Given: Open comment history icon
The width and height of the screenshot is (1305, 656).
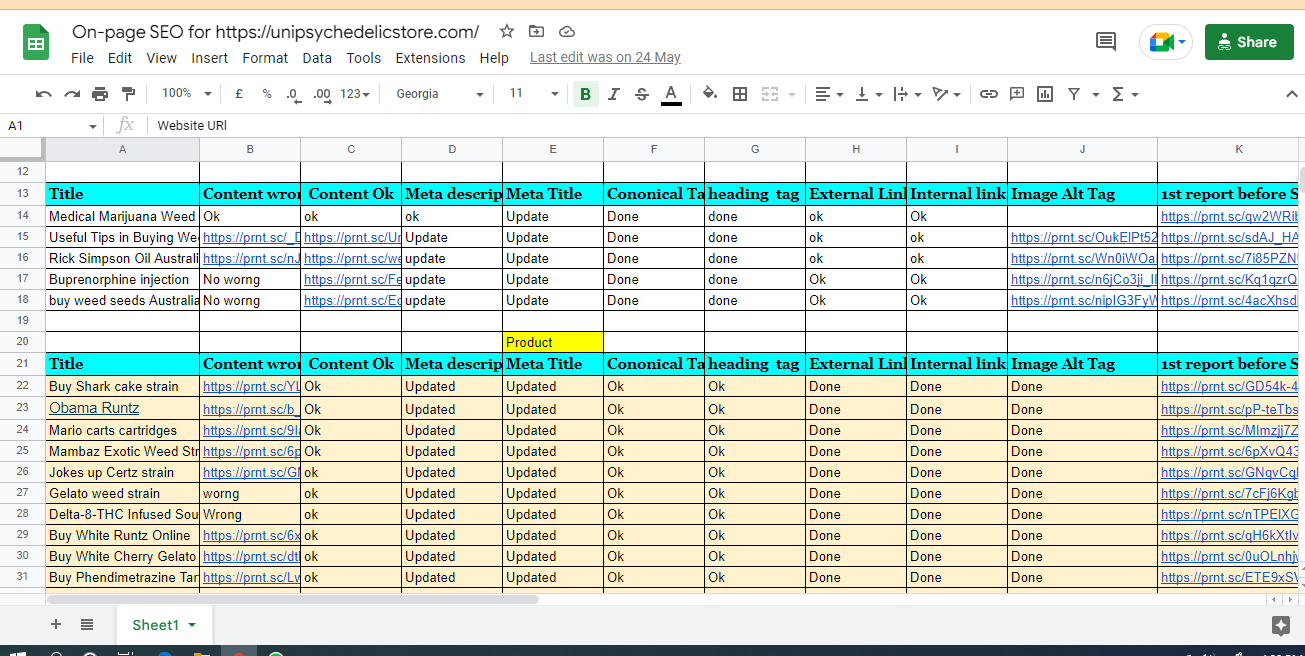Looking at the screenshot, I should tap(1106, 42).
